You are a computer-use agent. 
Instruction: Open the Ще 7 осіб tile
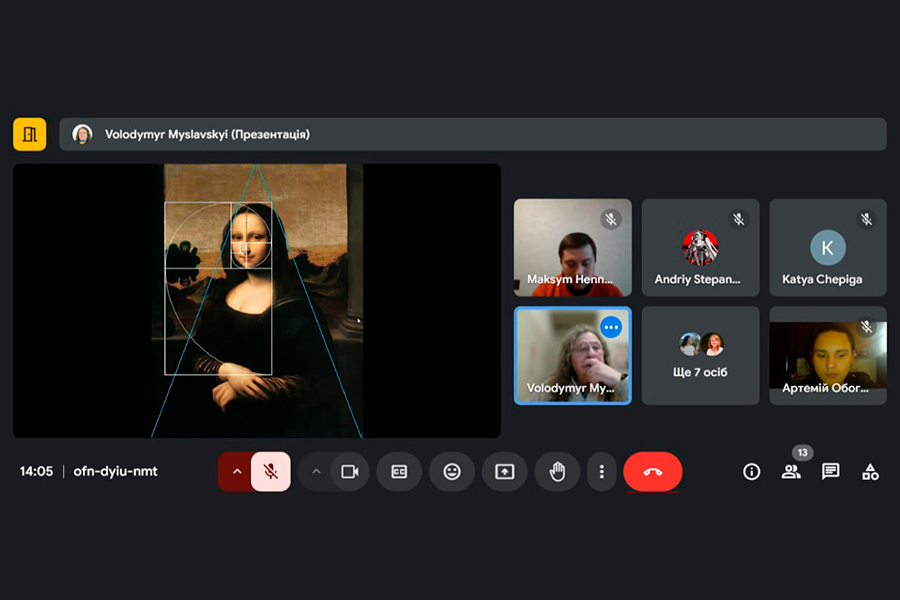[x=700, y=355]
